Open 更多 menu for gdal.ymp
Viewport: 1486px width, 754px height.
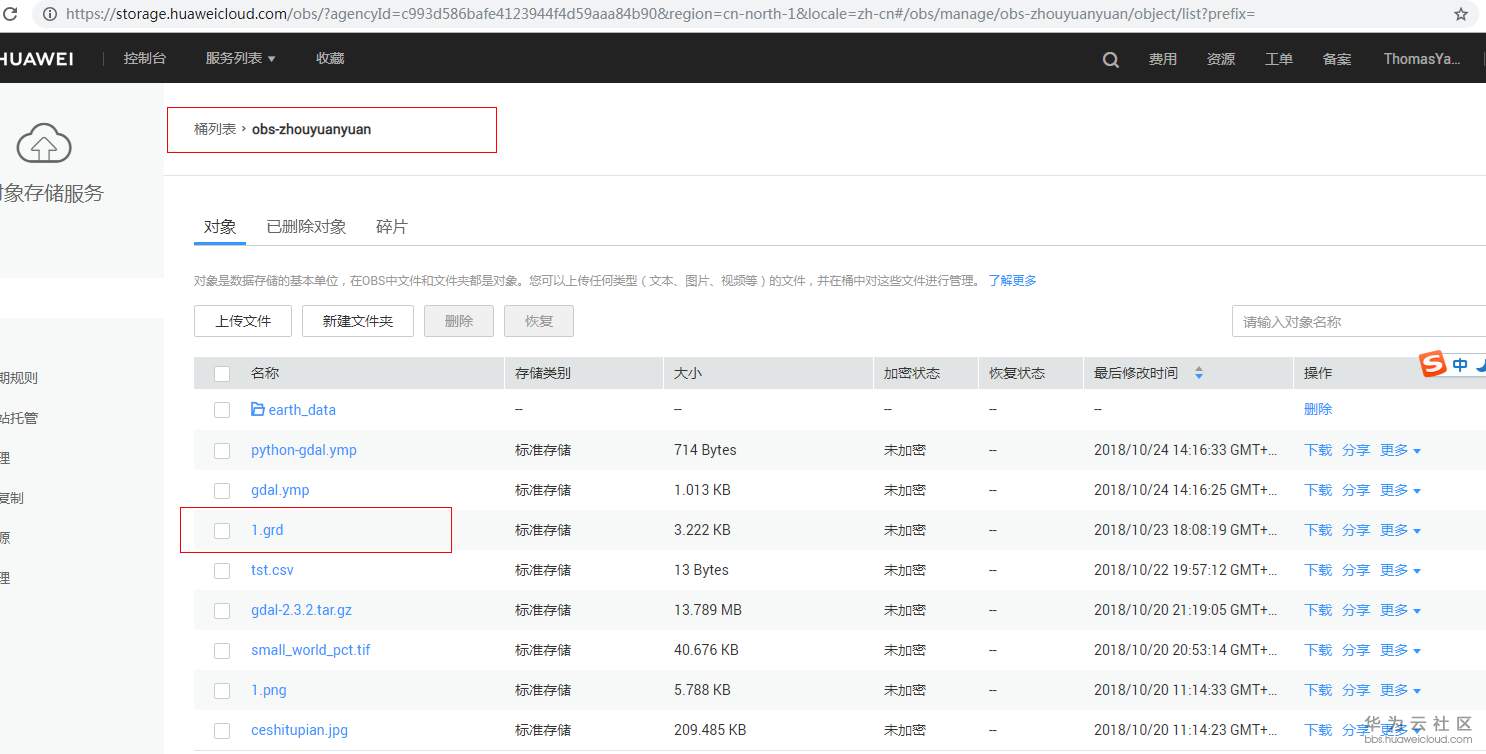pyautogui.click(x=1400, y=490)
